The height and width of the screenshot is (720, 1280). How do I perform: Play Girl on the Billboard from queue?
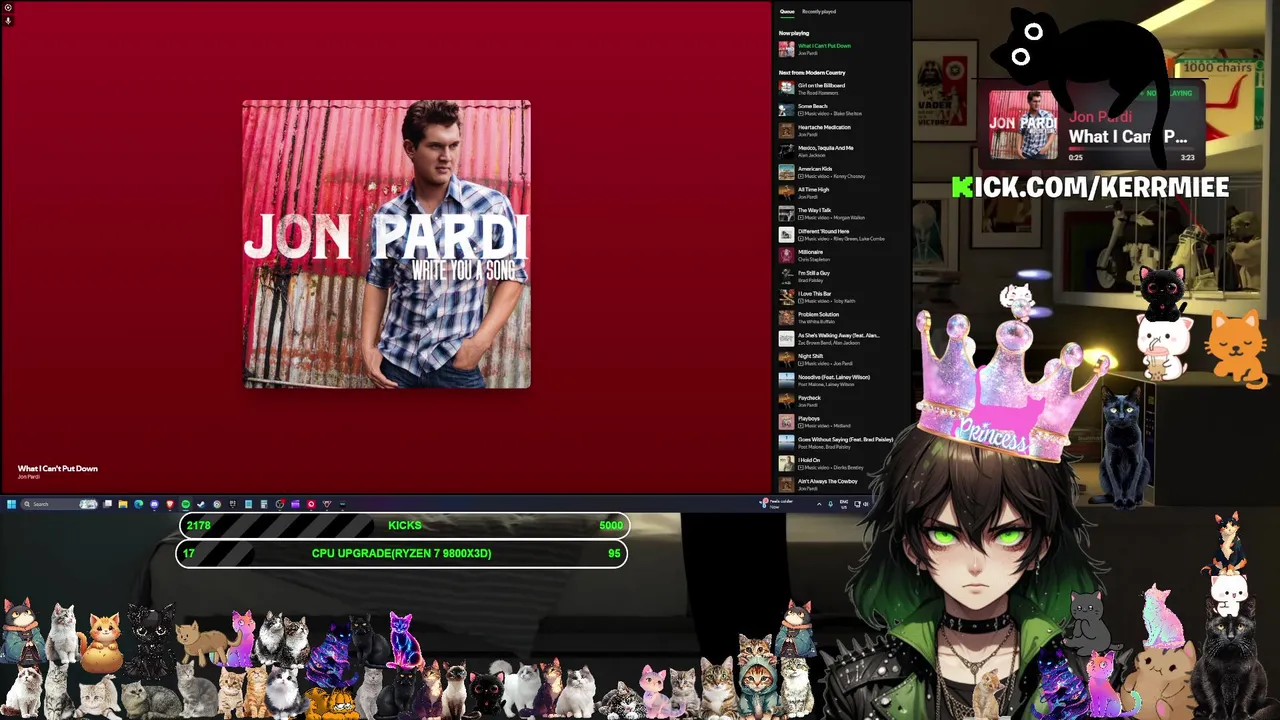coord(840,89)
